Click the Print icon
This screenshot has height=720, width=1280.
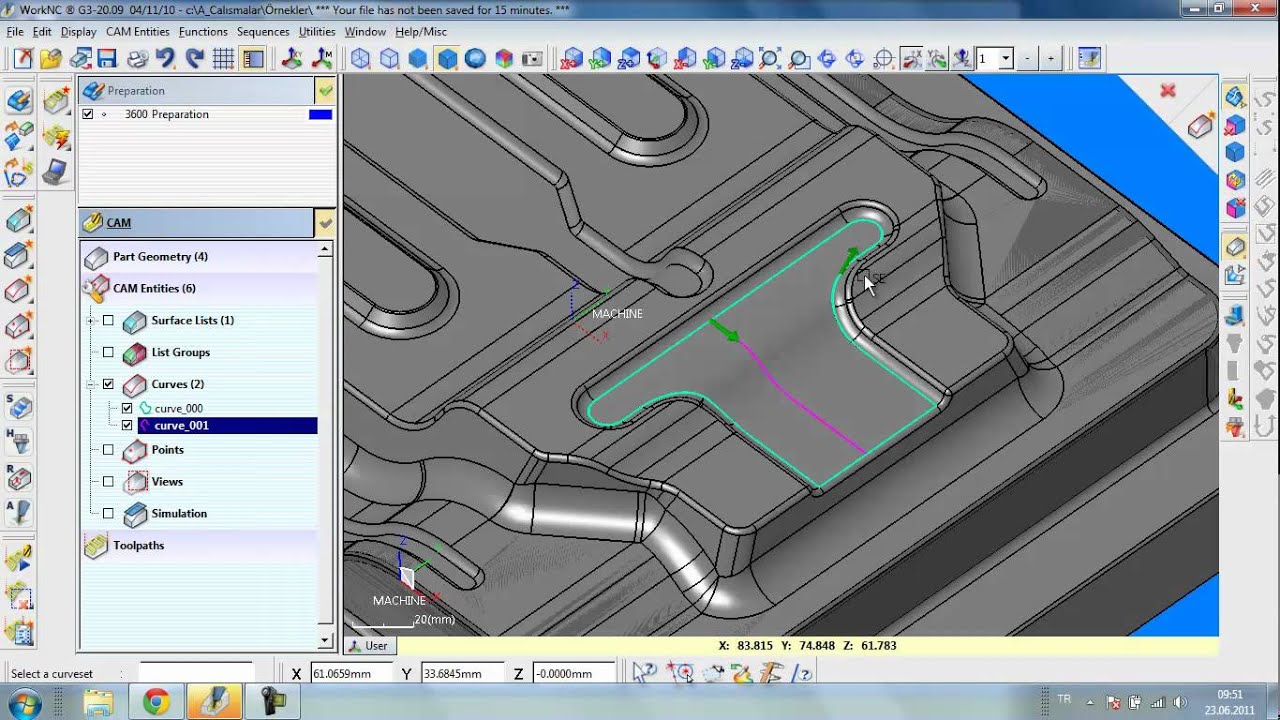136,59
